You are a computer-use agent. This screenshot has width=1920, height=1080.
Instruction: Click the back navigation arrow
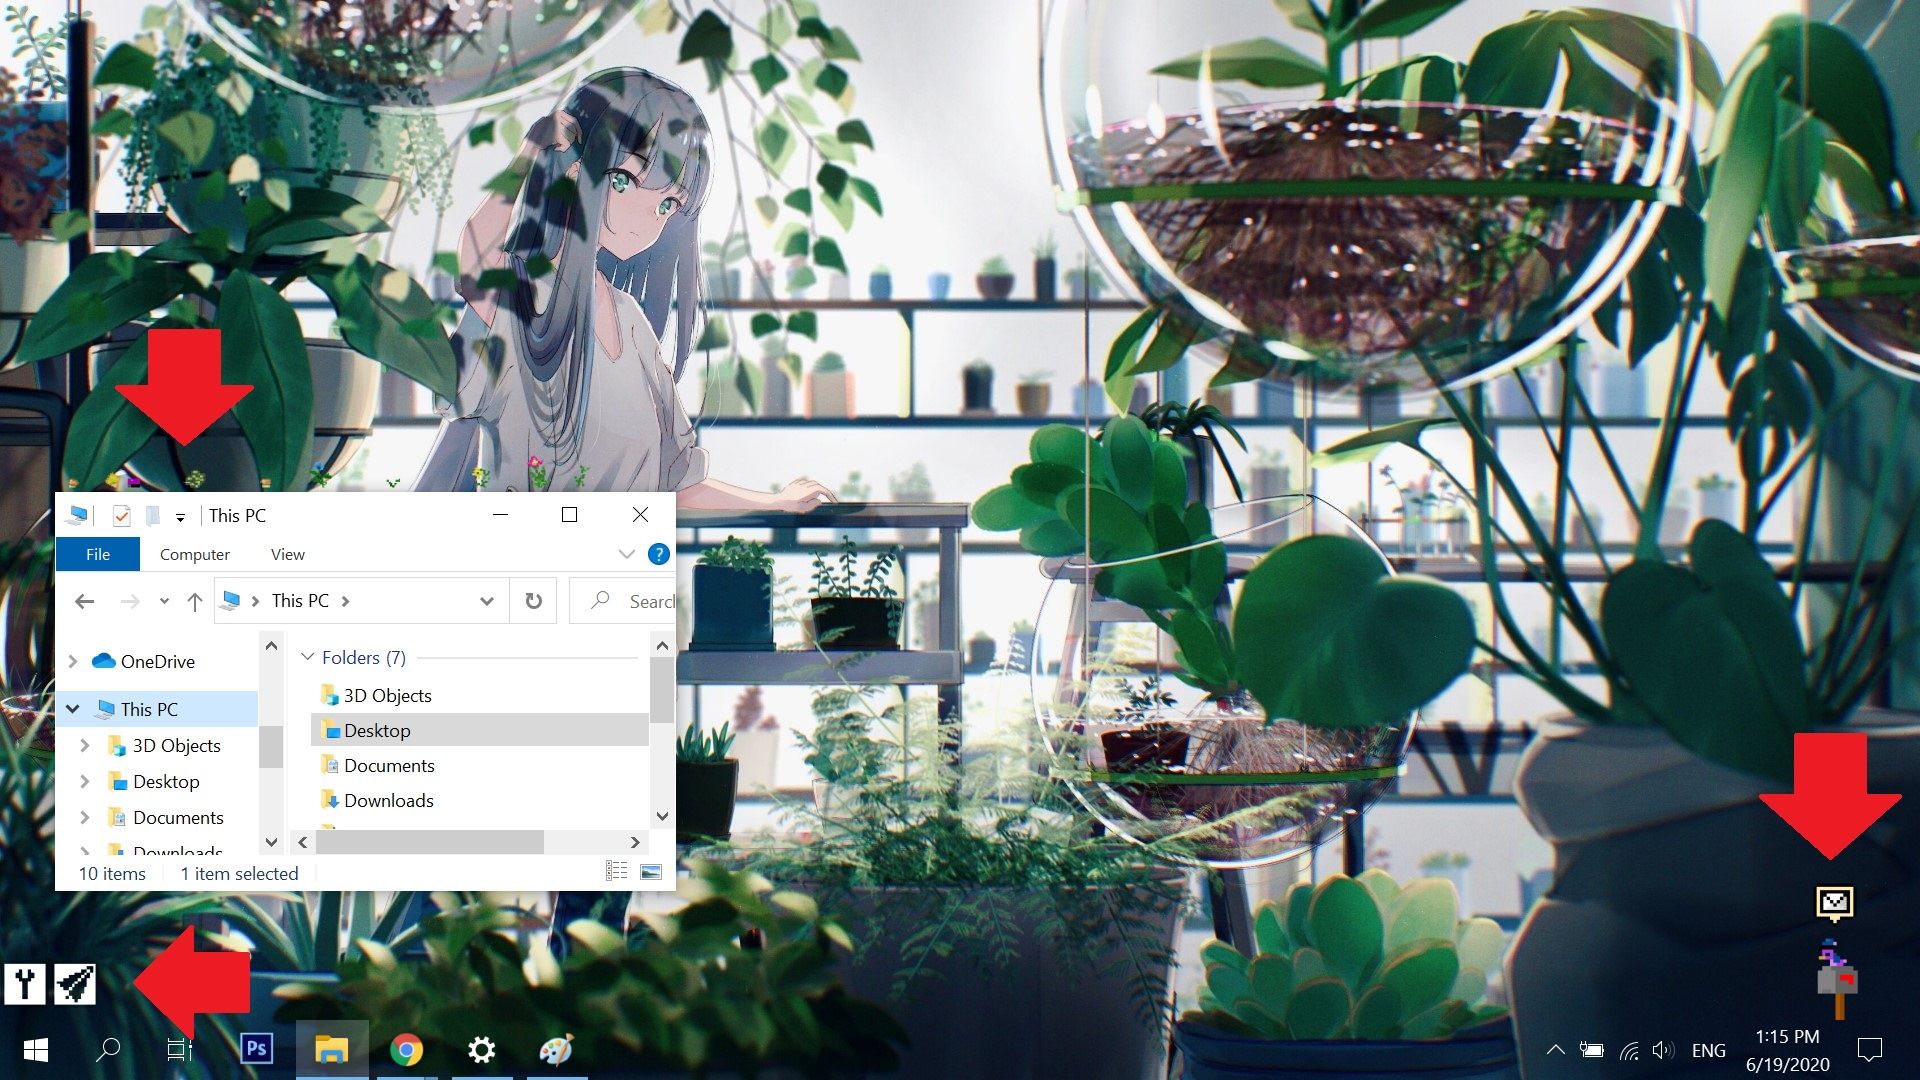[x=84, y=600]
